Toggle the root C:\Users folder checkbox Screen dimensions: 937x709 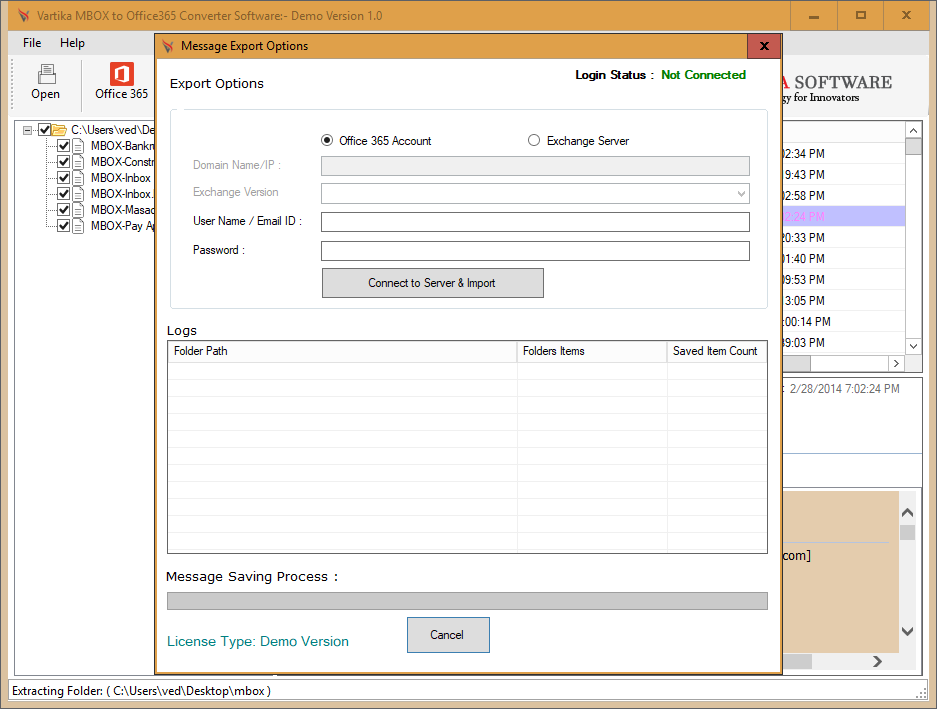pos(44,130)
